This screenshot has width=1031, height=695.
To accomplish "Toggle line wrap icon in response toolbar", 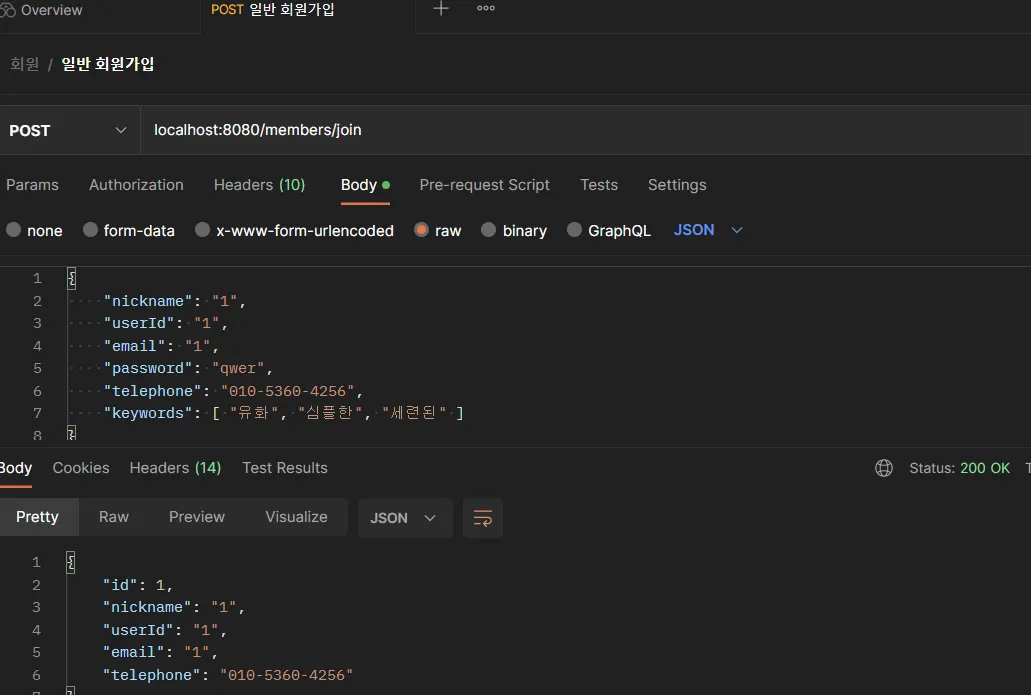I will click(483, 518).
